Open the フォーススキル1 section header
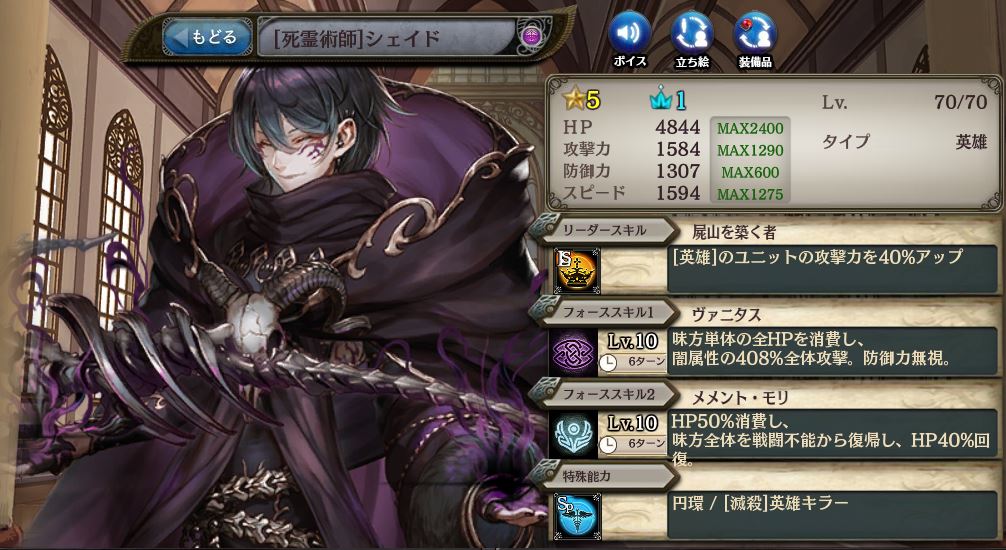1006x550 pixels. [603, 313]
